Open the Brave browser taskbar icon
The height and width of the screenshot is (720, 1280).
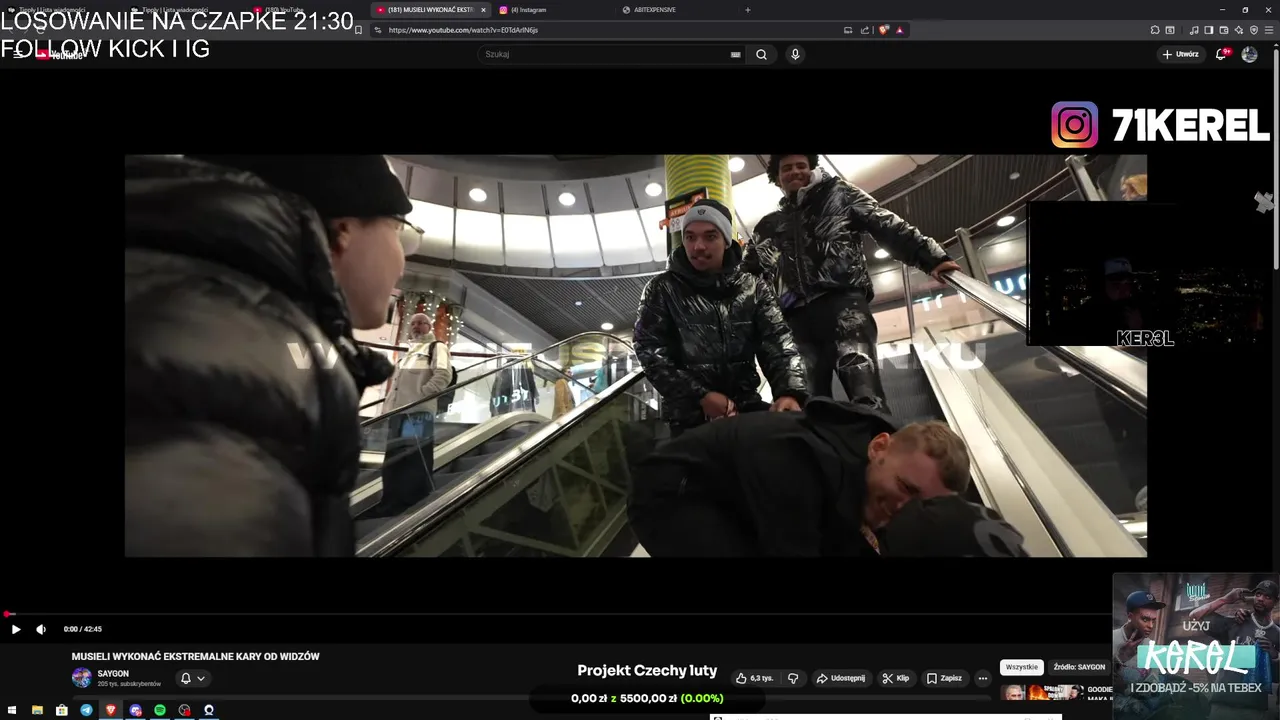111,710
